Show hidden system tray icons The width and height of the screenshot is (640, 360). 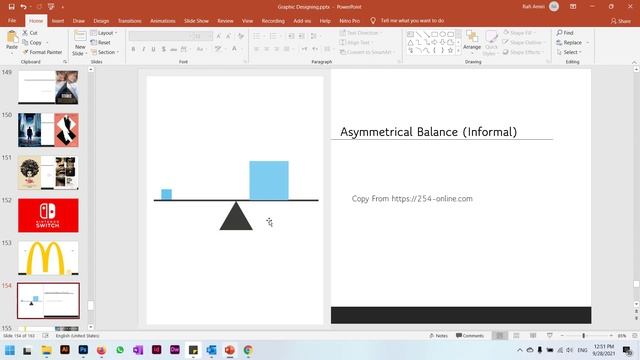tap(520, 350)
